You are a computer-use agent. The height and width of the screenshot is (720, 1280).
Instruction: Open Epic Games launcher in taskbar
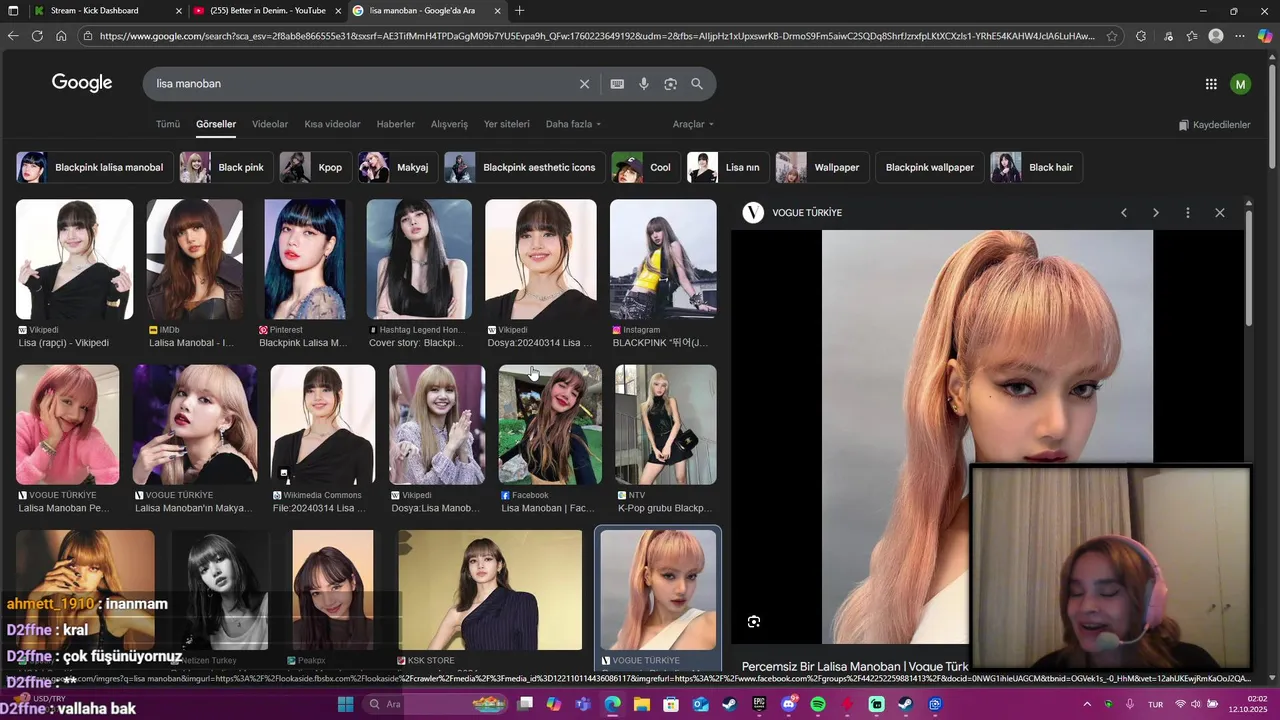tap(759, 704)
